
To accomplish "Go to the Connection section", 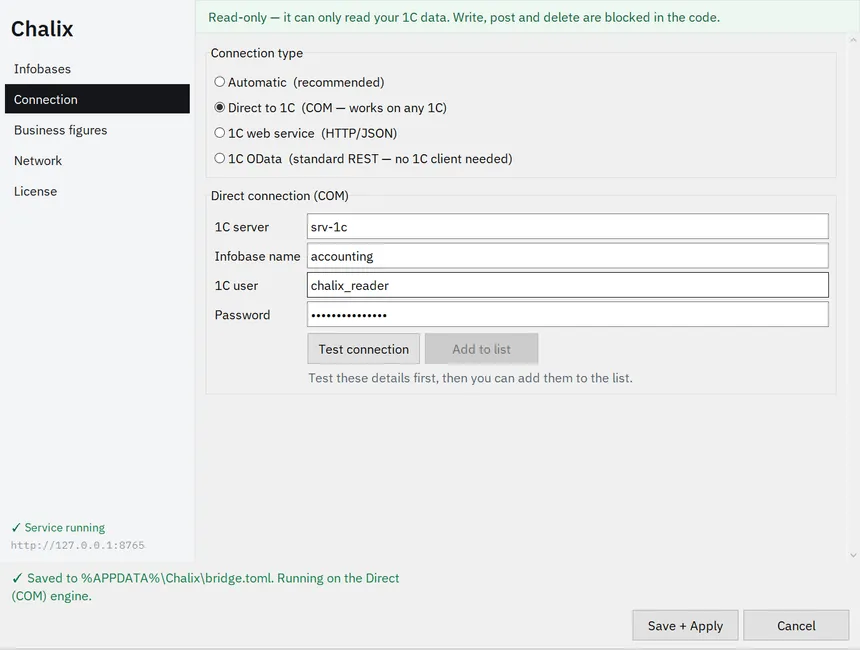I will (x=97, y=99).
